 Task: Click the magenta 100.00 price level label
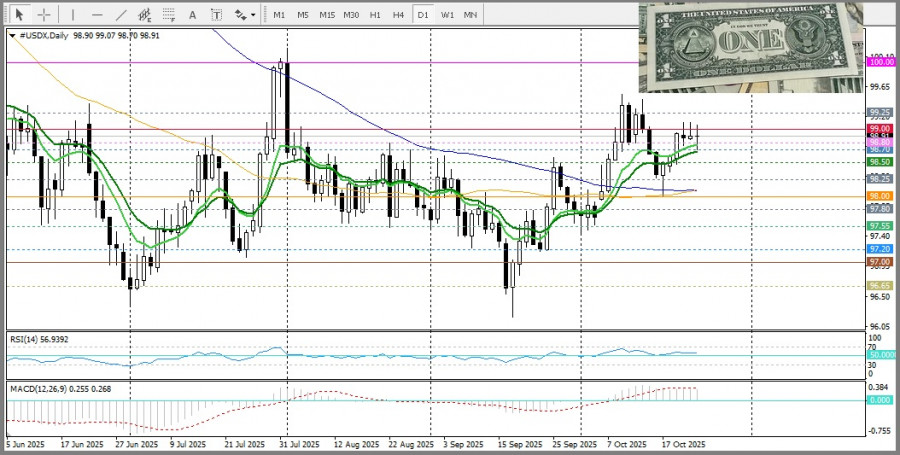point(881,62)
